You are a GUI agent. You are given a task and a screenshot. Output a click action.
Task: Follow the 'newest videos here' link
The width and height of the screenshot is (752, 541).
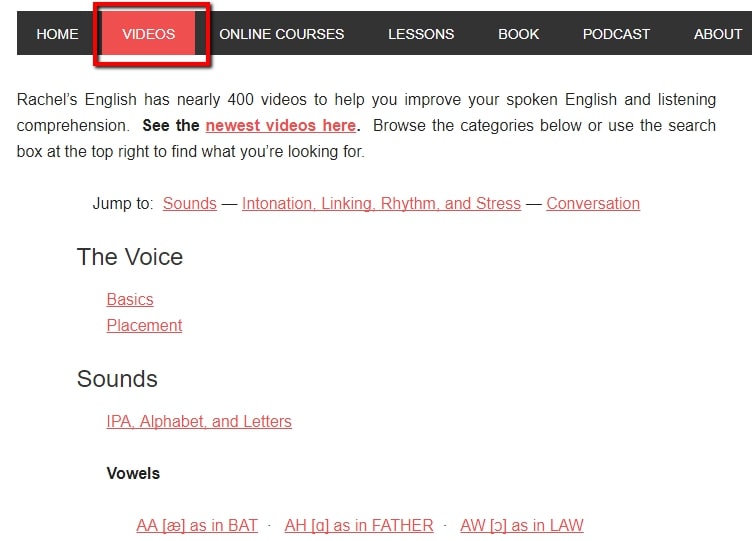tap(281, 125)
